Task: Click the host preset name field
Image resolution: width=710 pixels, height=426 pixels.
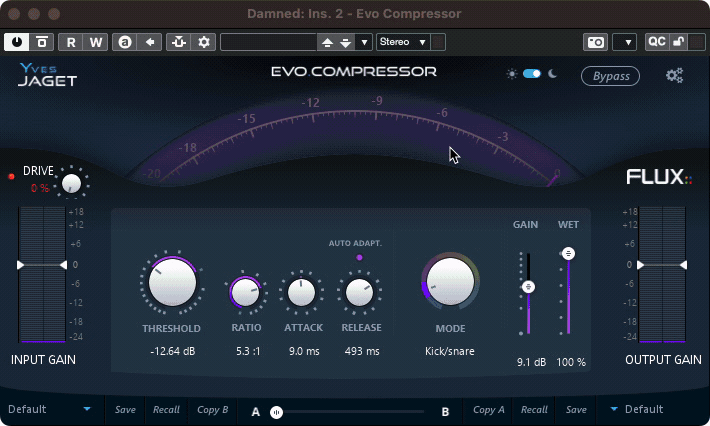Action: point(267,42)
